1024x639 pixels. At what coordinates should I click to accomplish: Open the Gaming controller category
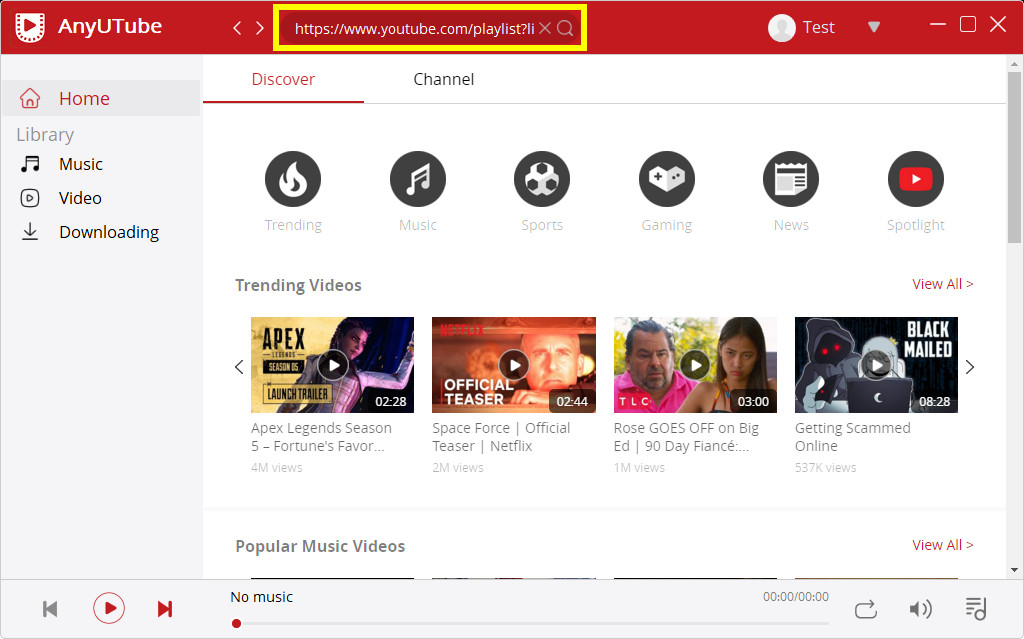click(667, 179)
